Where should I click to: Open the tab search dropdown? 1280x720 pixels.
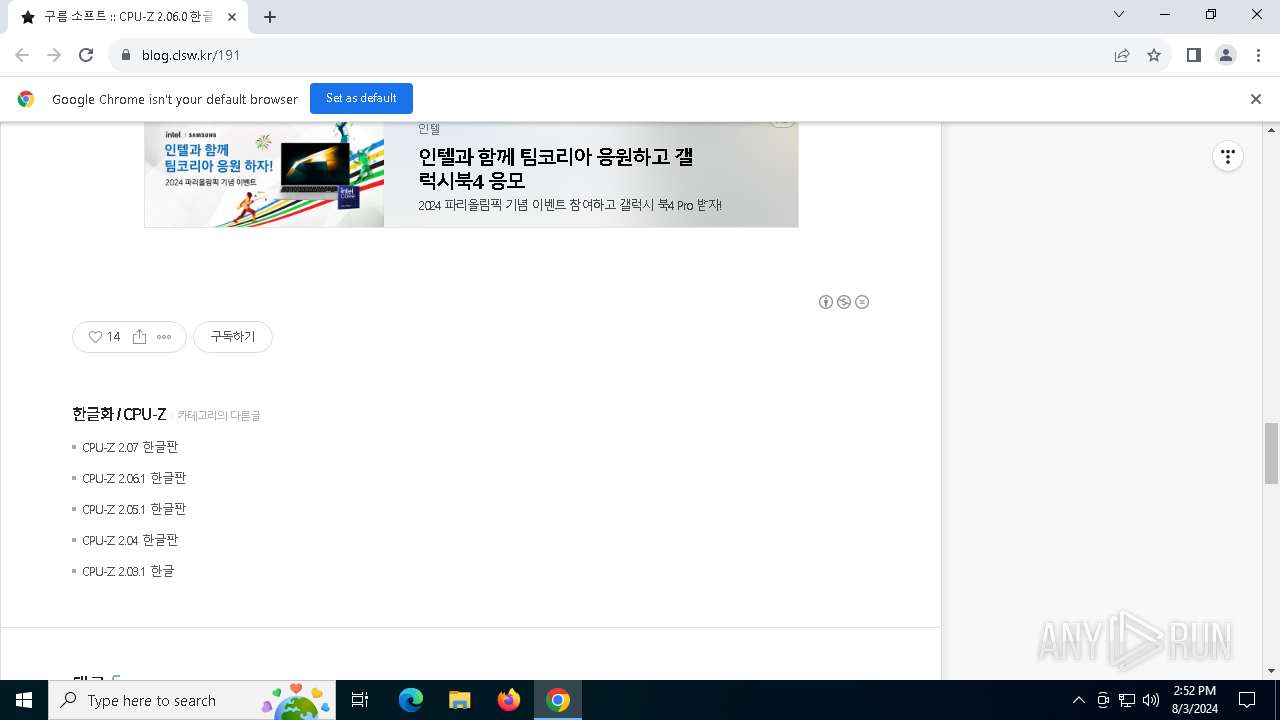pyautogui.click(x=1119, y=15)
